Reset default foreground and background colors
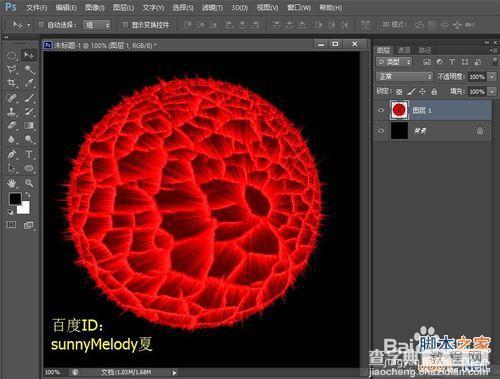The width and height of the screenshot is (500, 379). click(11, 212)
